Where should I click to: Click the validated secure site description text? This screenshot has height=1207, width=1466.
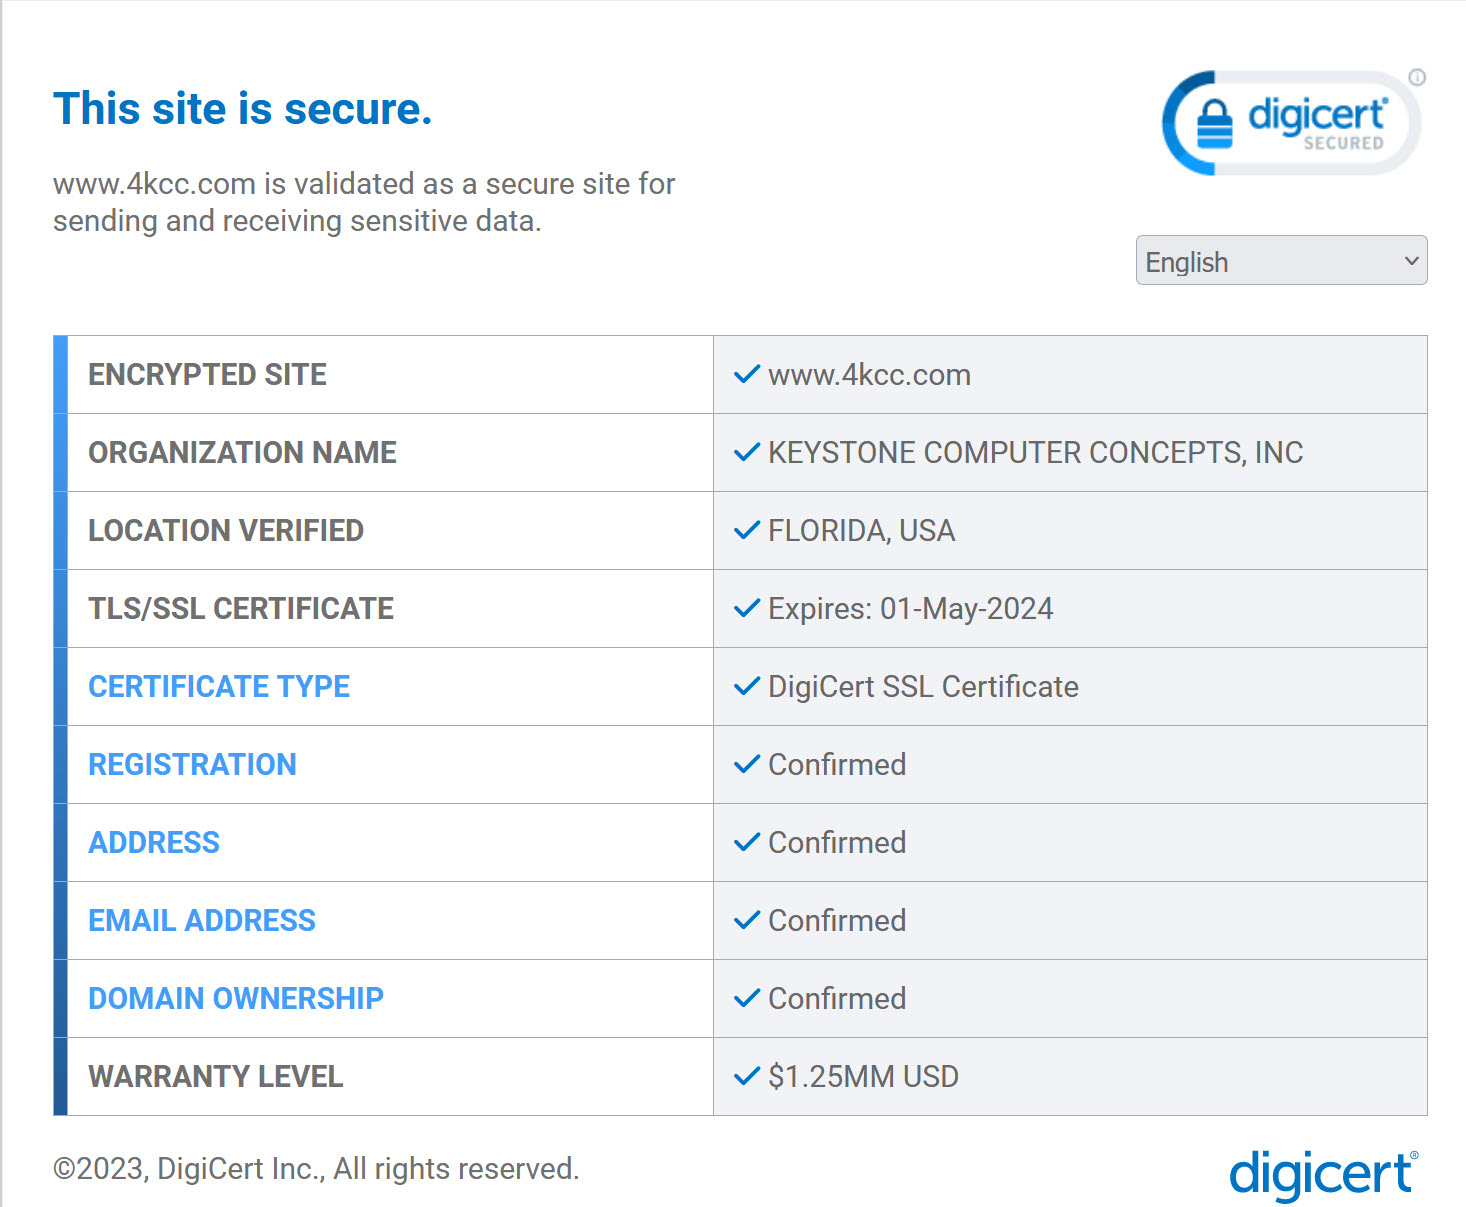[364, 202]
